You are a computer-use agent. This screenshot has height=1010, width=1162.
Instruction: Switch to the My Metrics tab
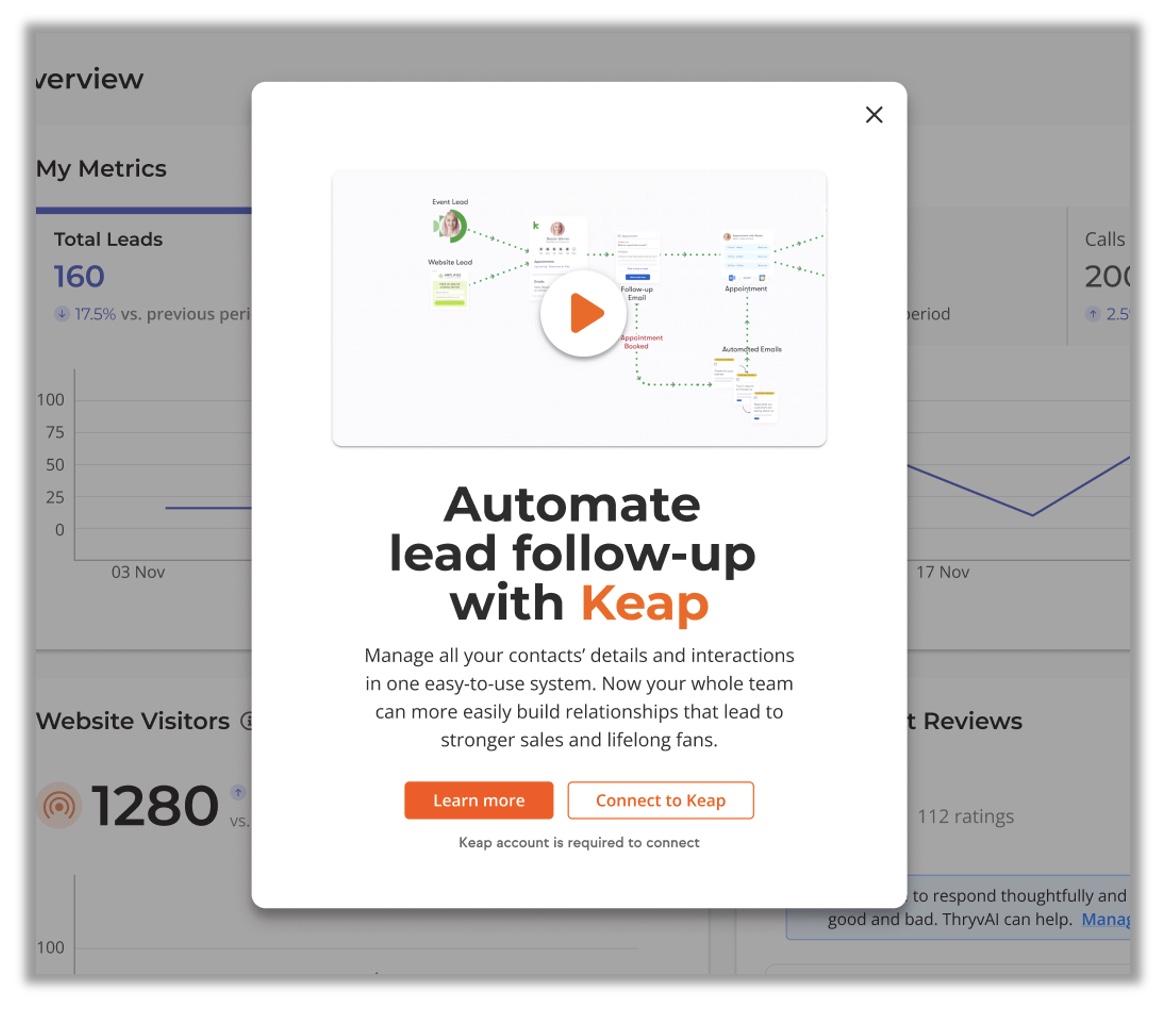click(101, 169)
